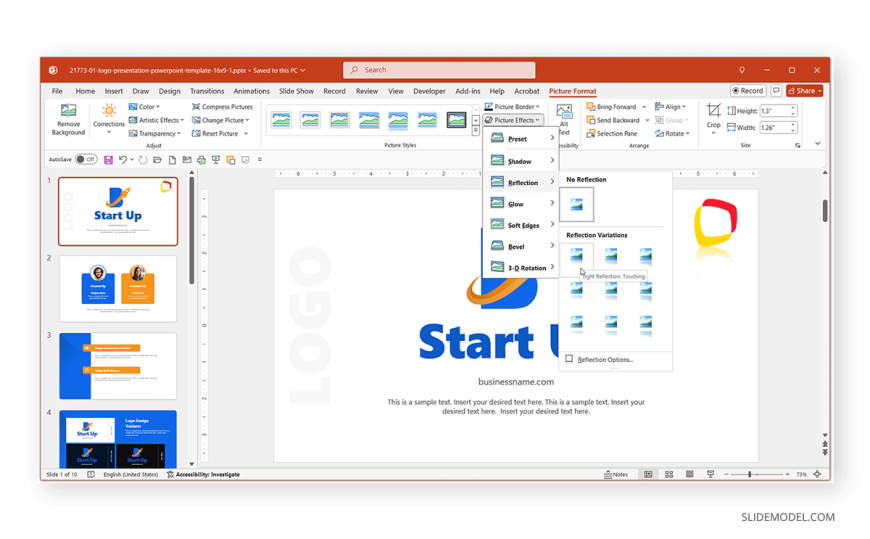The width and height of the screenshot is (870, 539).
Task: Click the Picture Effects dropdown
Action: [x=512, y=120]
